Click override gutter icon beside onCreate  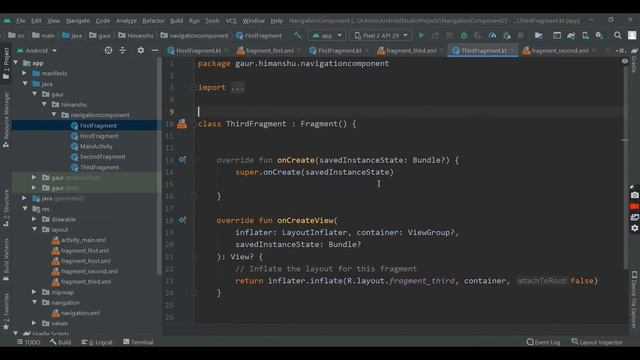tap(182, 160)
